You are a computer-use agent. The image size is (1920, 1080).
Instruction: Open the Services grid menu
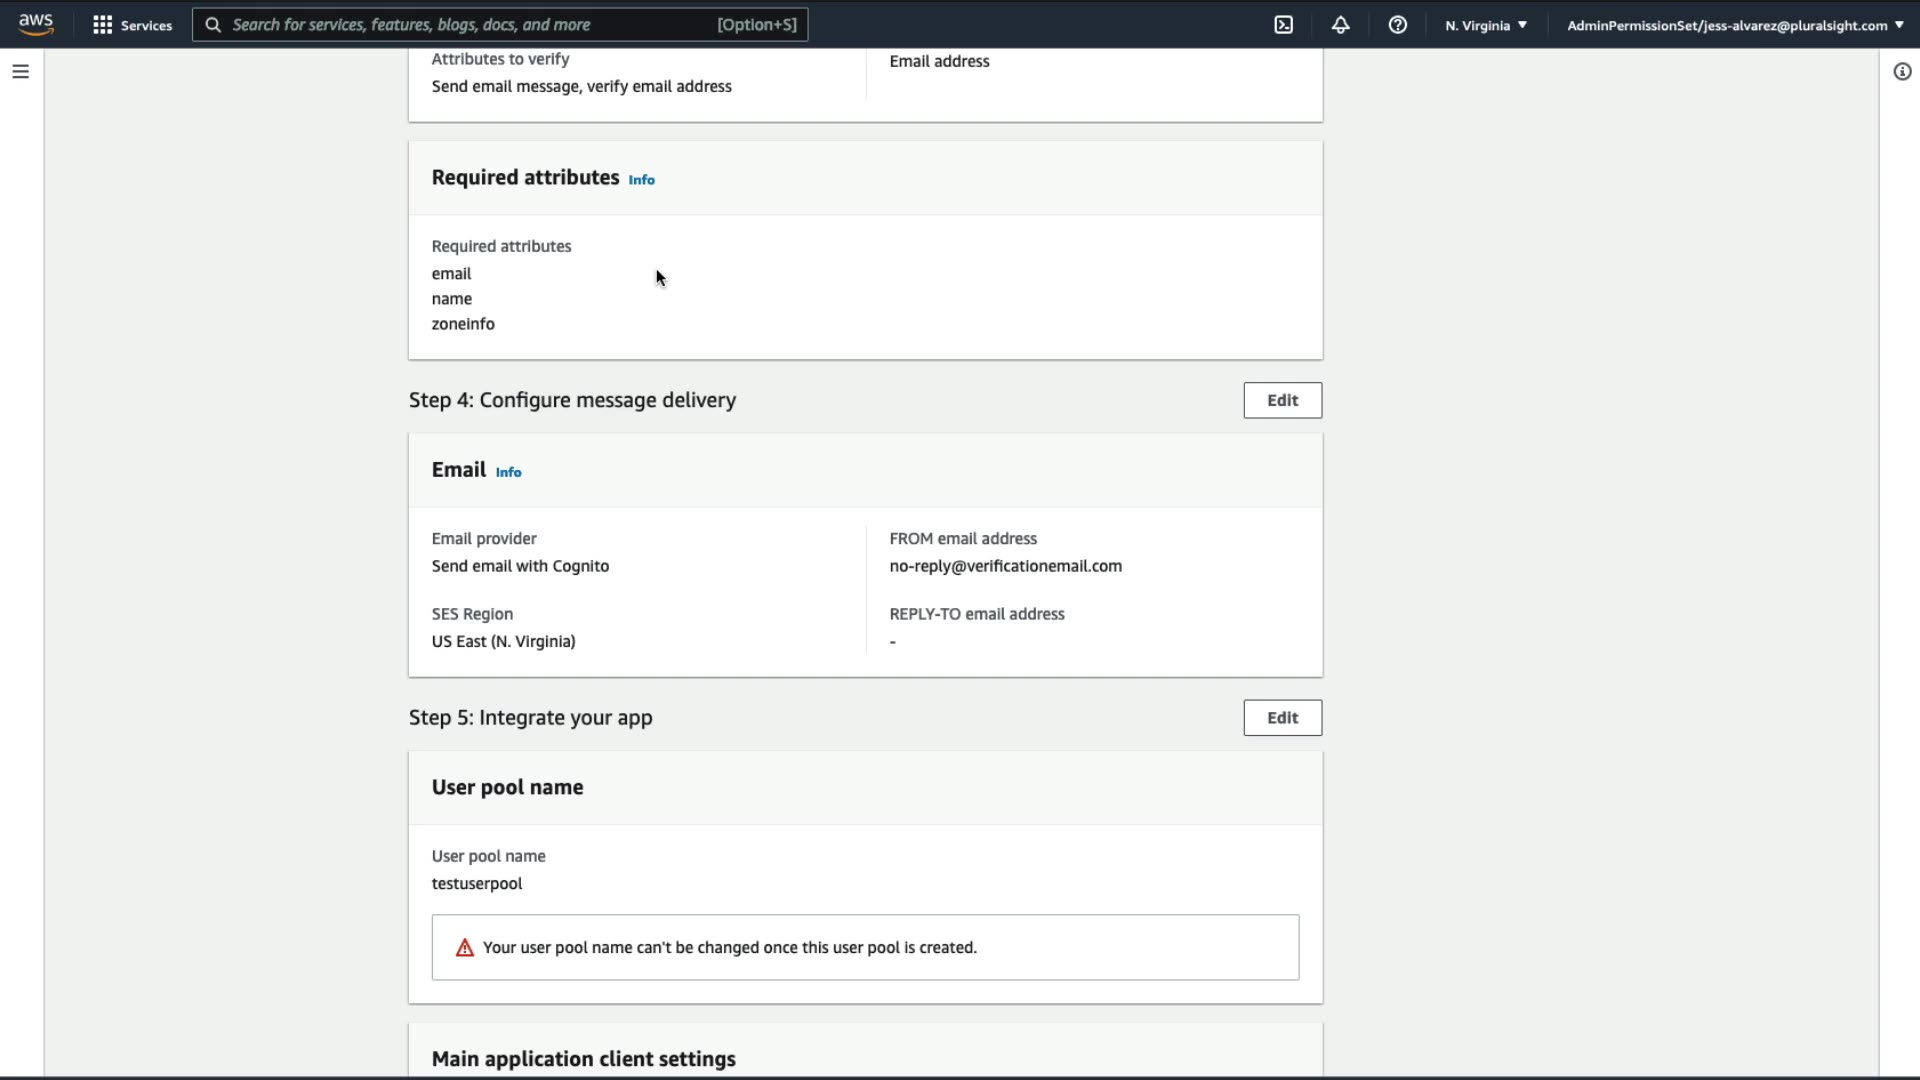click(102, 25)
